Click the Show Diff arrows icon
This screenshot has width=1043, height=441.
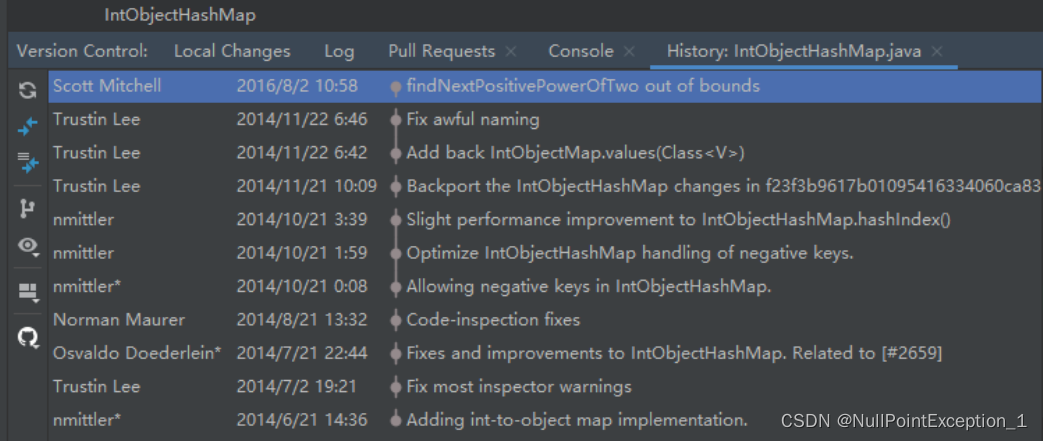click(x=27, y=126)
